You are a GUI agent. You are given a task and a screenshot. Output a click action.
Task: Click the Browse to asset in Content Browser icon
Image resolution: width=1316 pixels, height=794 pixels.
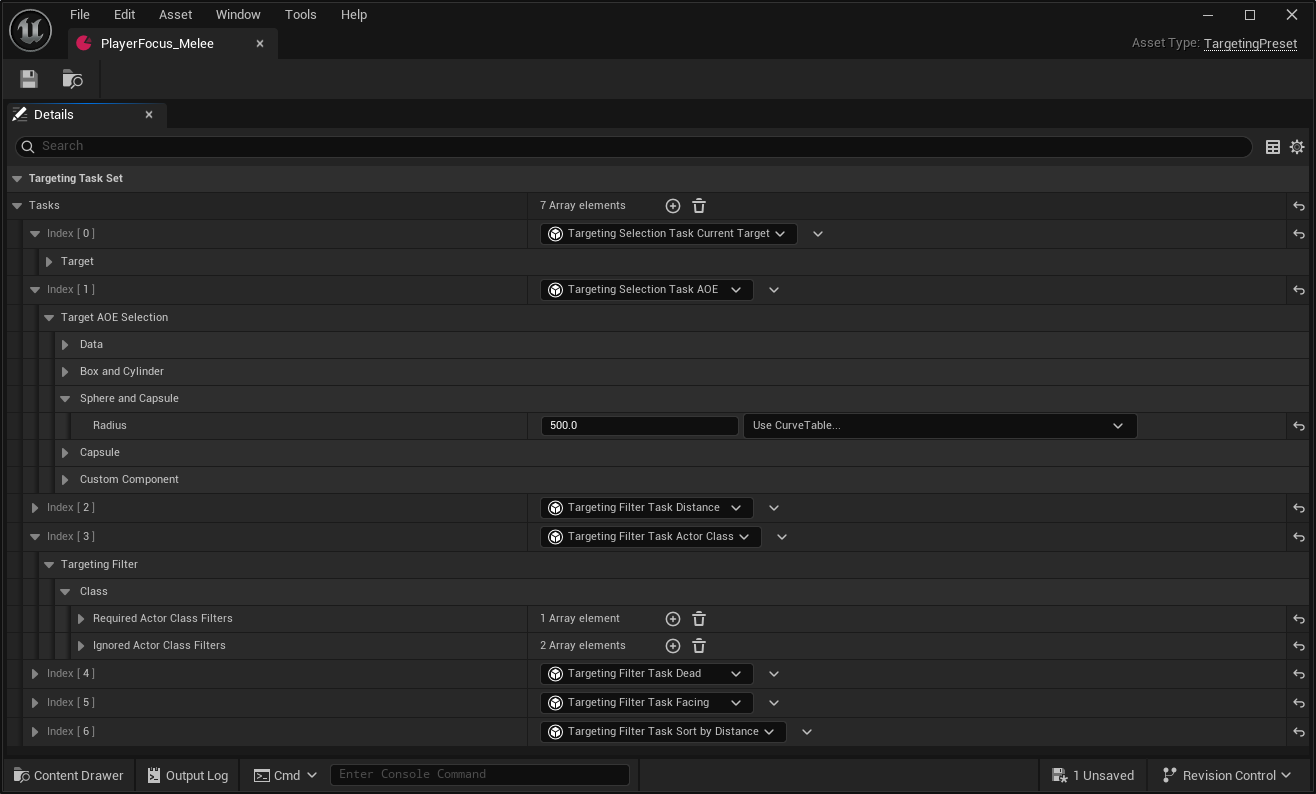(72, 79)
